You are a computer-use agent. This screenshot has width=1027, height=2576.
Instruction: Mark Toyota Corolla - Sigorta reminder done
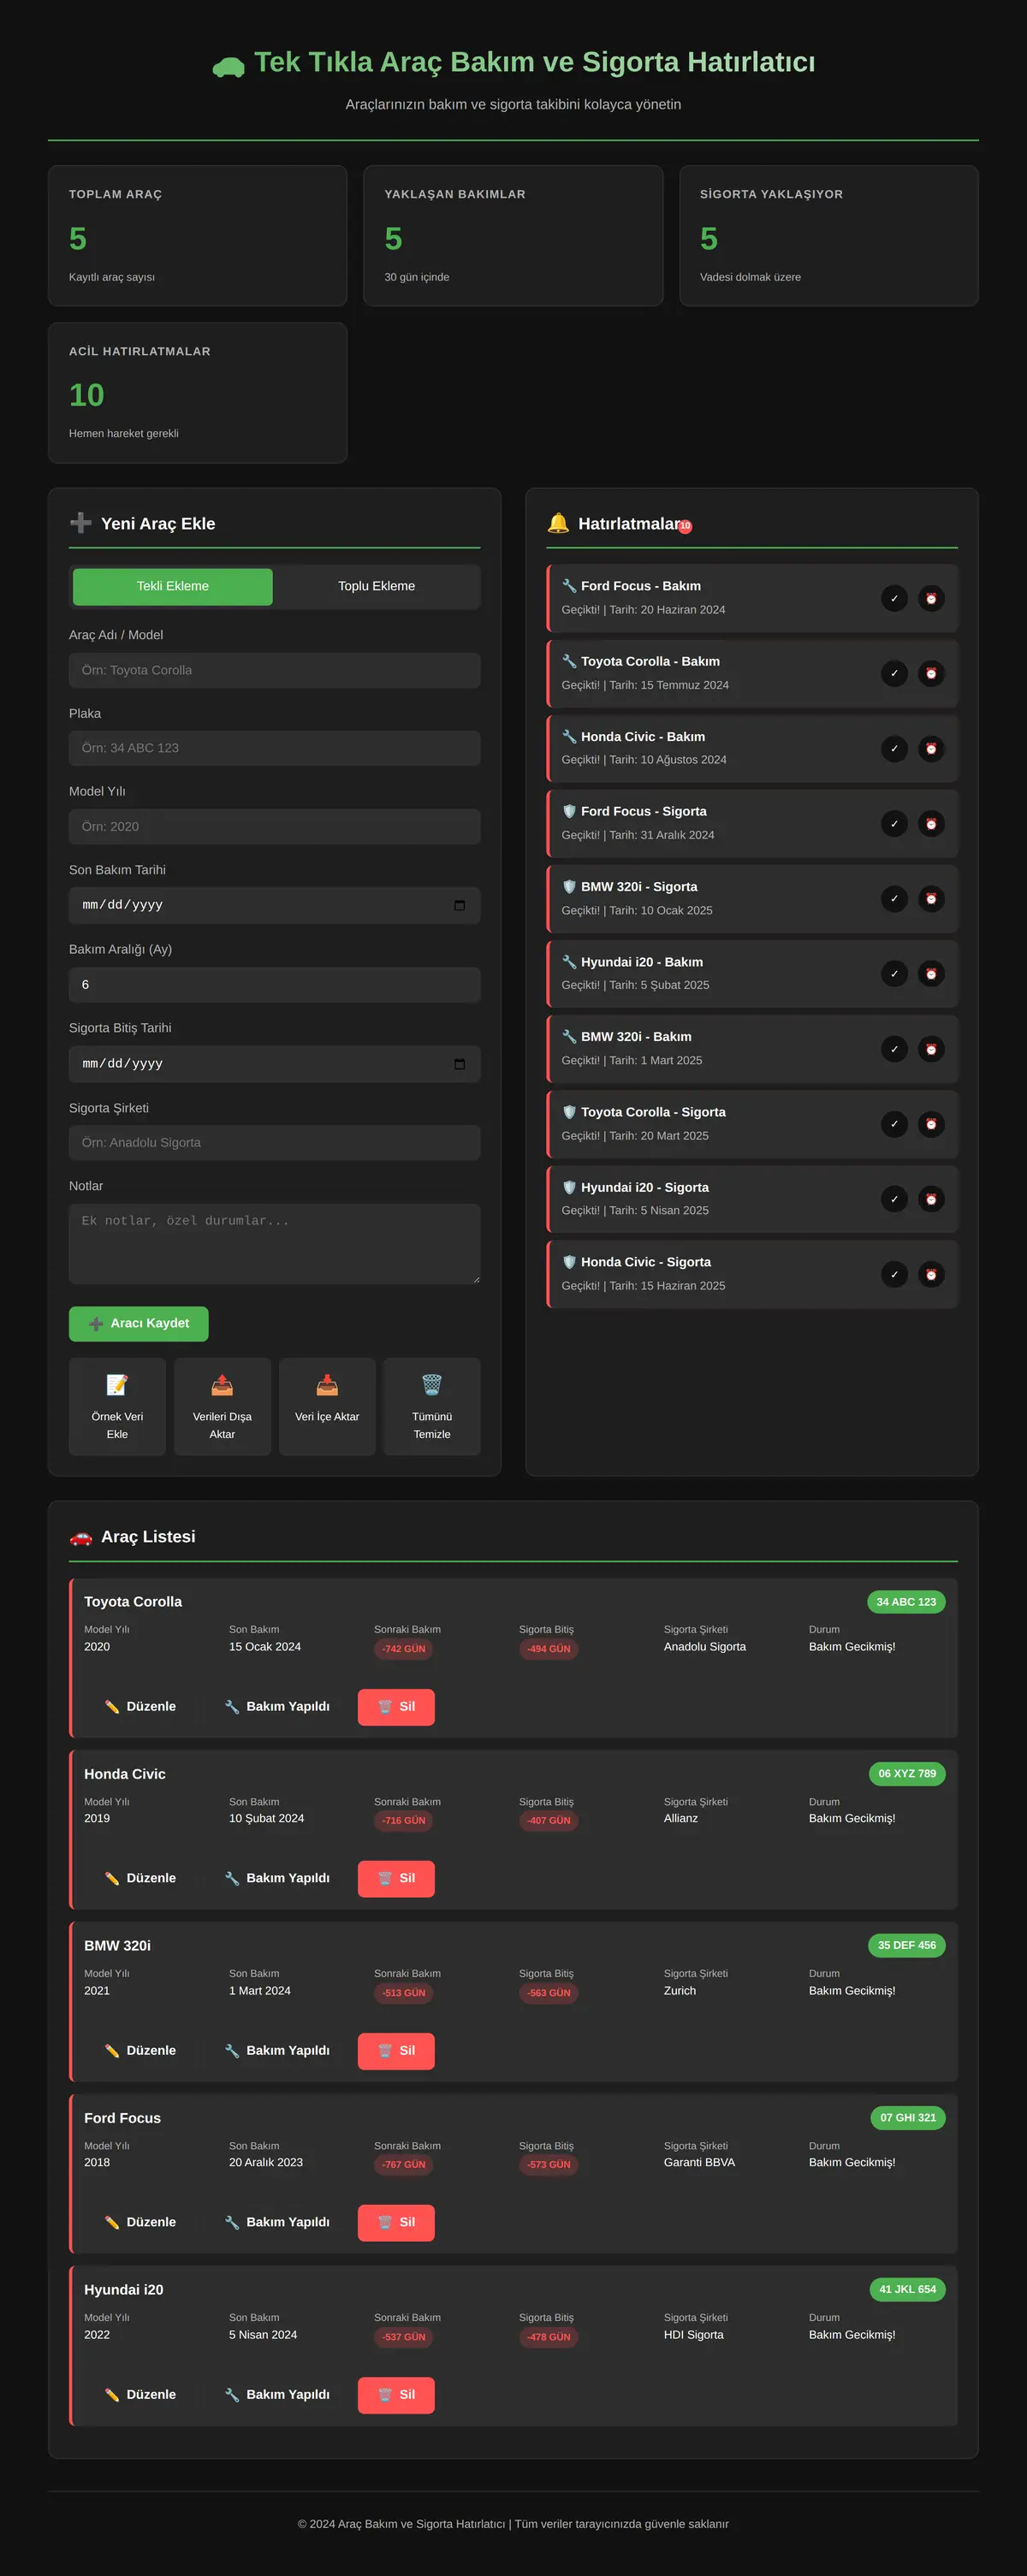point(894,1124)
